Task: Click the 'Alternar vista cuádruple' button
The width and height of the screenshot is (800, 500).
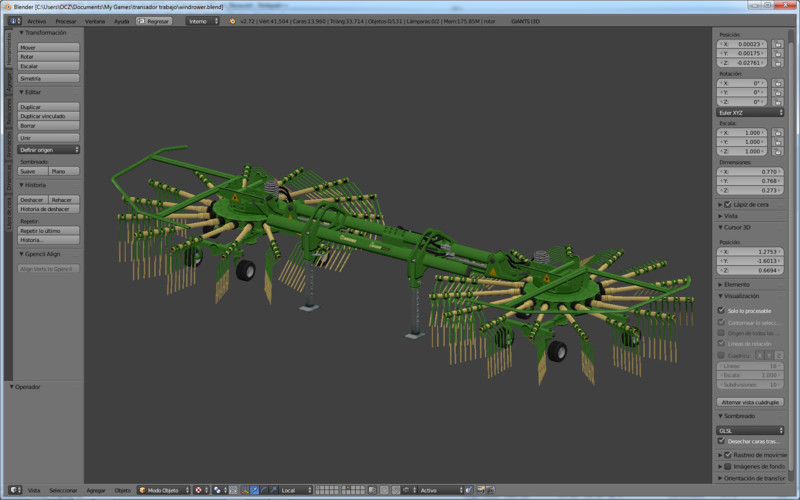Action: (x=751, y=401)
